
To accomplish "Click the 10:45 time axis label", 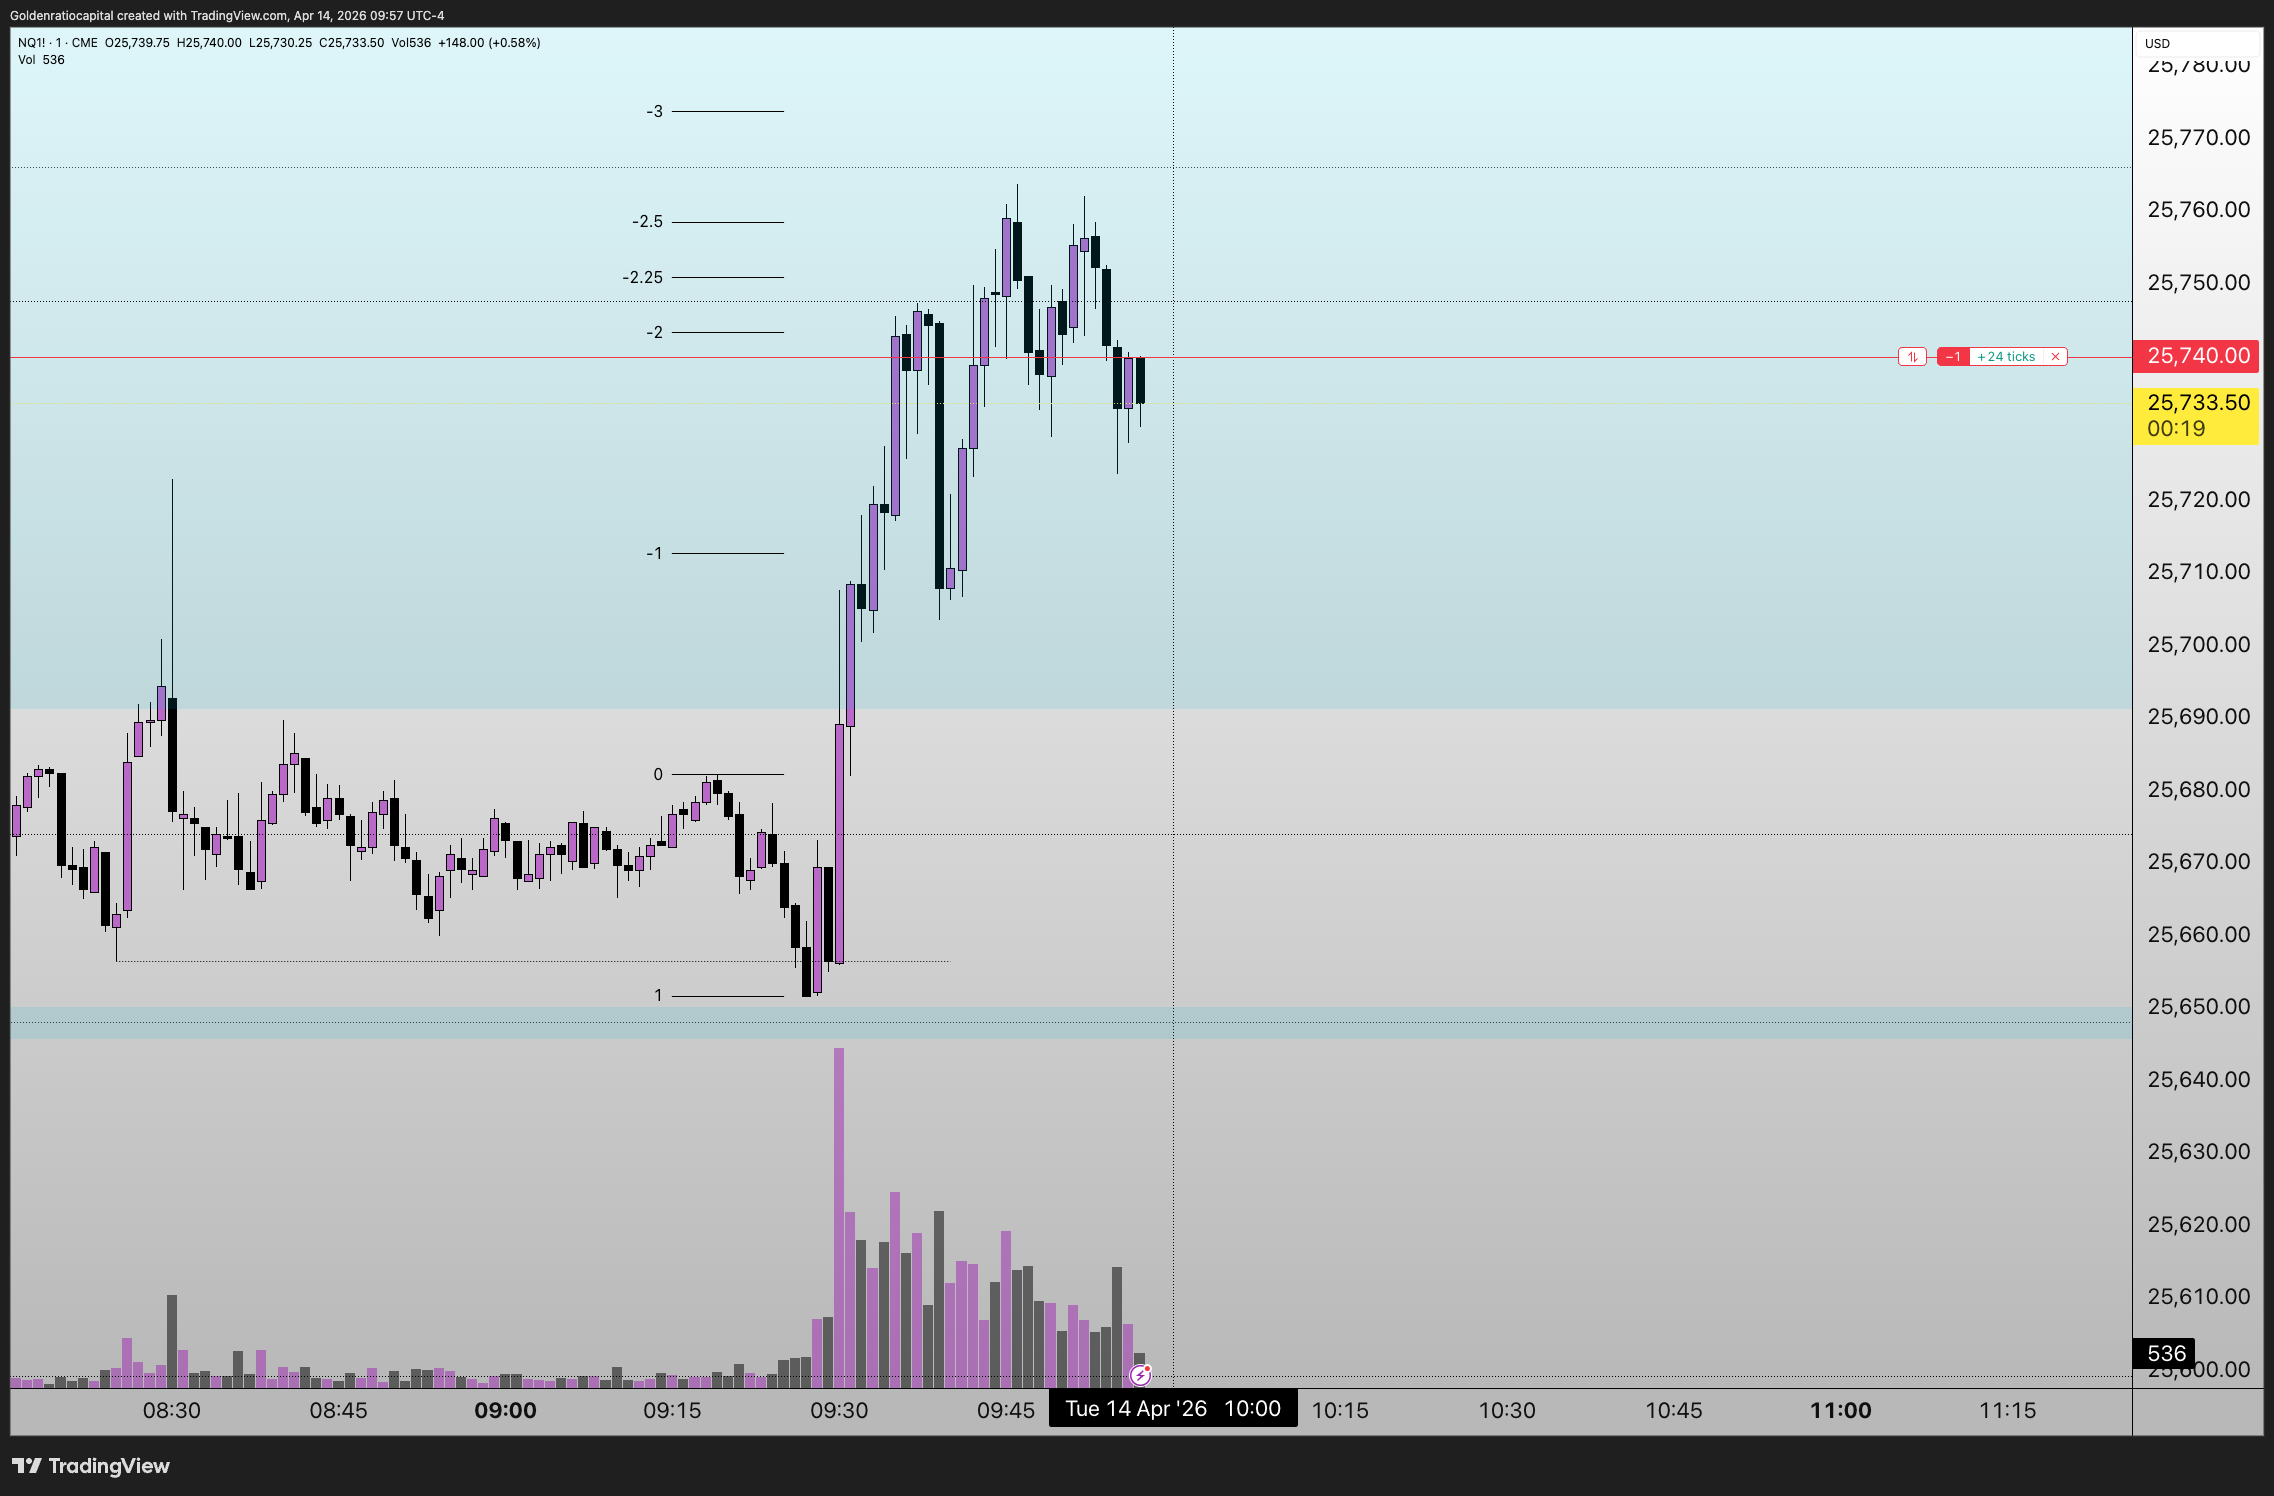I will click(x=1674, y=1410).
